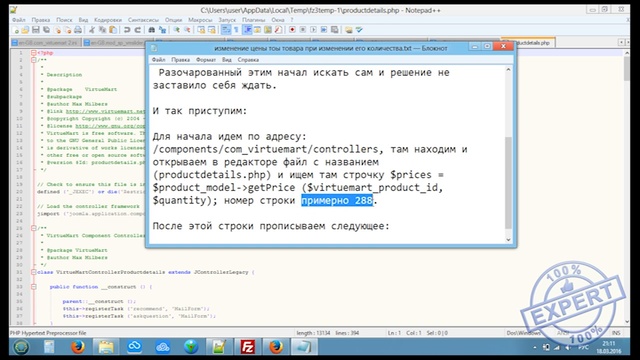The width and height of the screenshot is (640, 360).
Task: Click 'length : 13134' in status bar
Action: point(313,333)
